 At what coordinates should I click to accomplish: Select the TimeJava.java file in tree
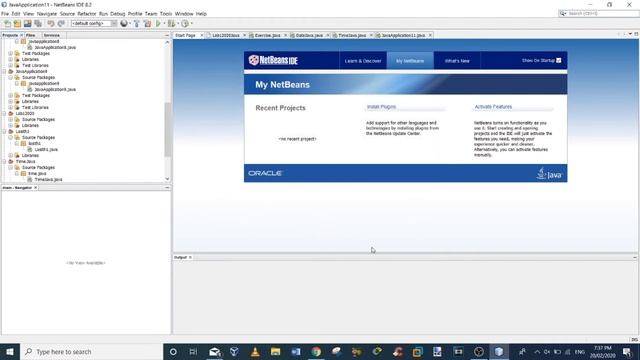click(x=48, y=180)
